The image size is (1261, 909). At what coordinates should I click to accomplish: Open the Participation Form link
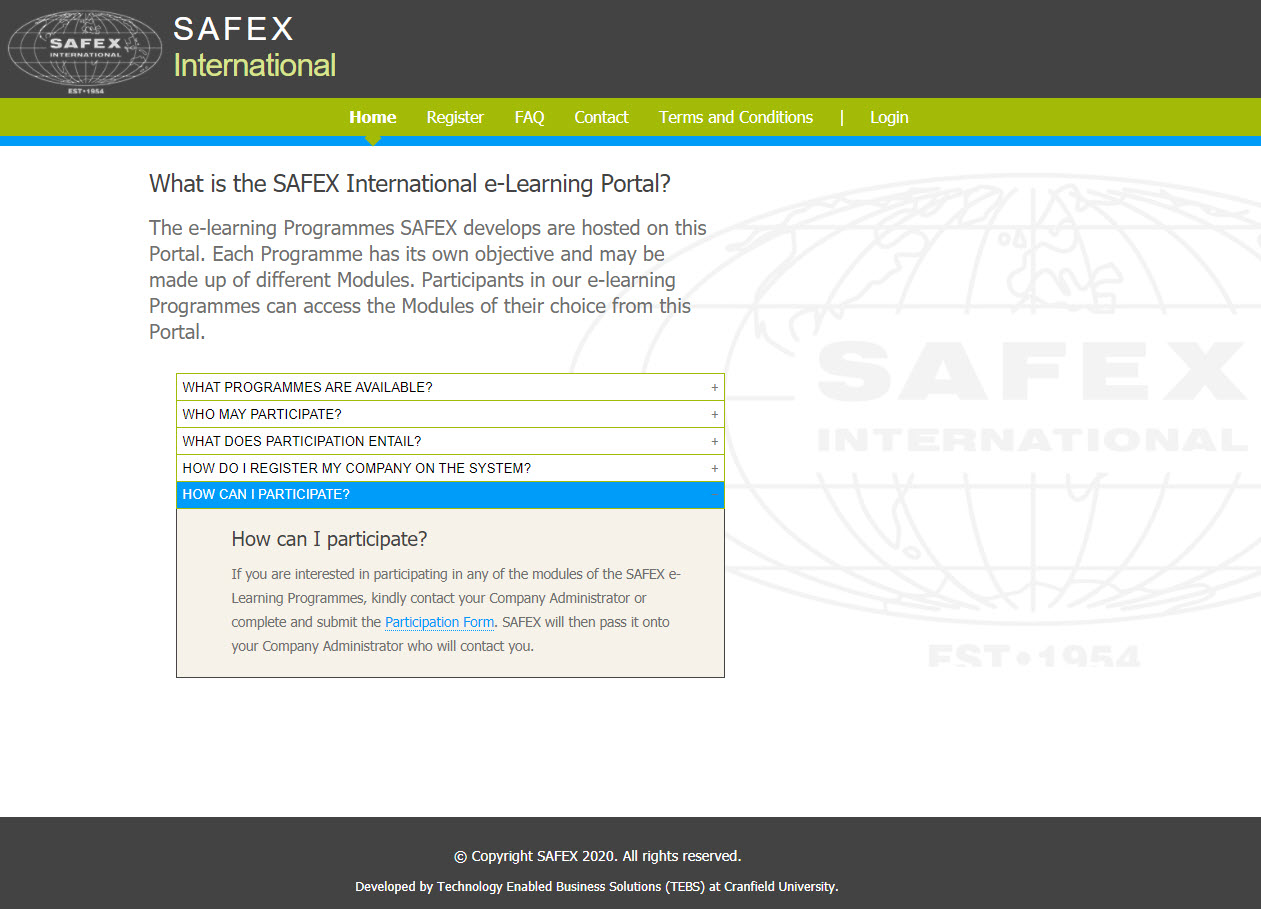pos(439,622)
